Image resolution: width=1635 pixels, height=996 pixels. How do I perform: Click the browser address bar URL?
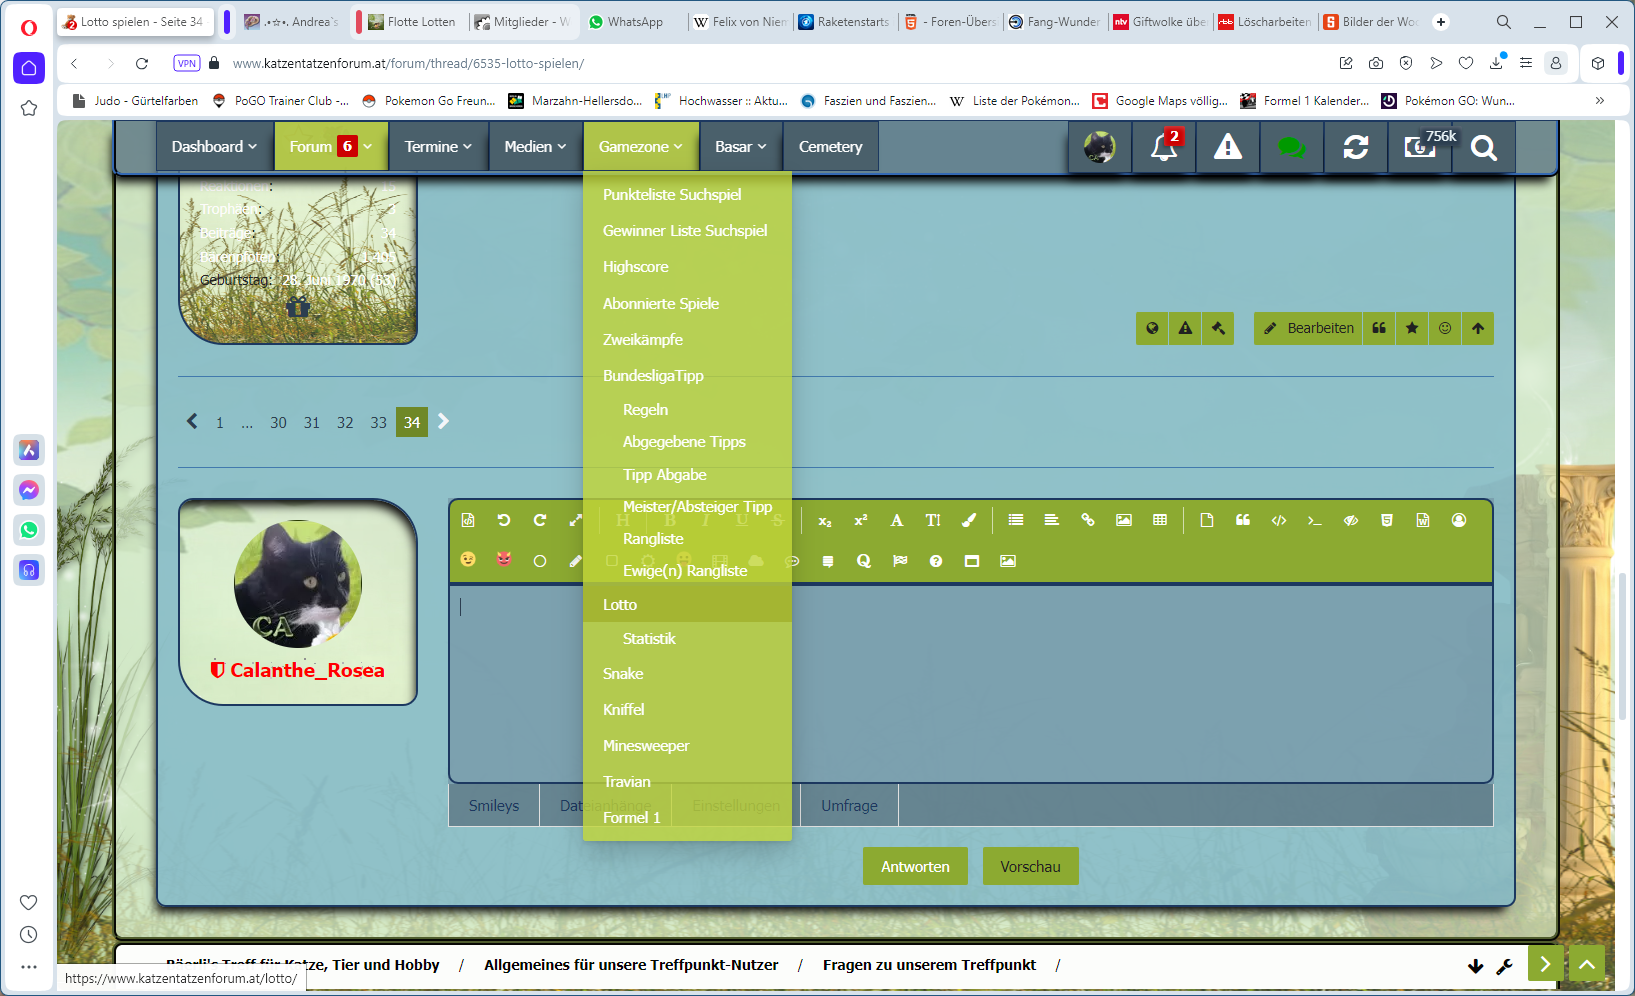408,63
